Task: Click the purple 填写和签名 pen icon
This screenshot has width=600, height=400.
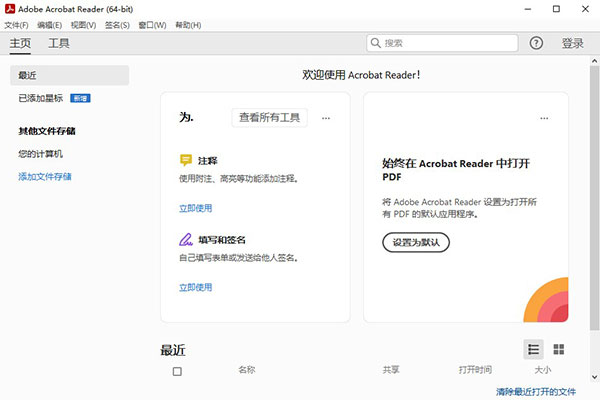Action: click(x=186, y=240)
